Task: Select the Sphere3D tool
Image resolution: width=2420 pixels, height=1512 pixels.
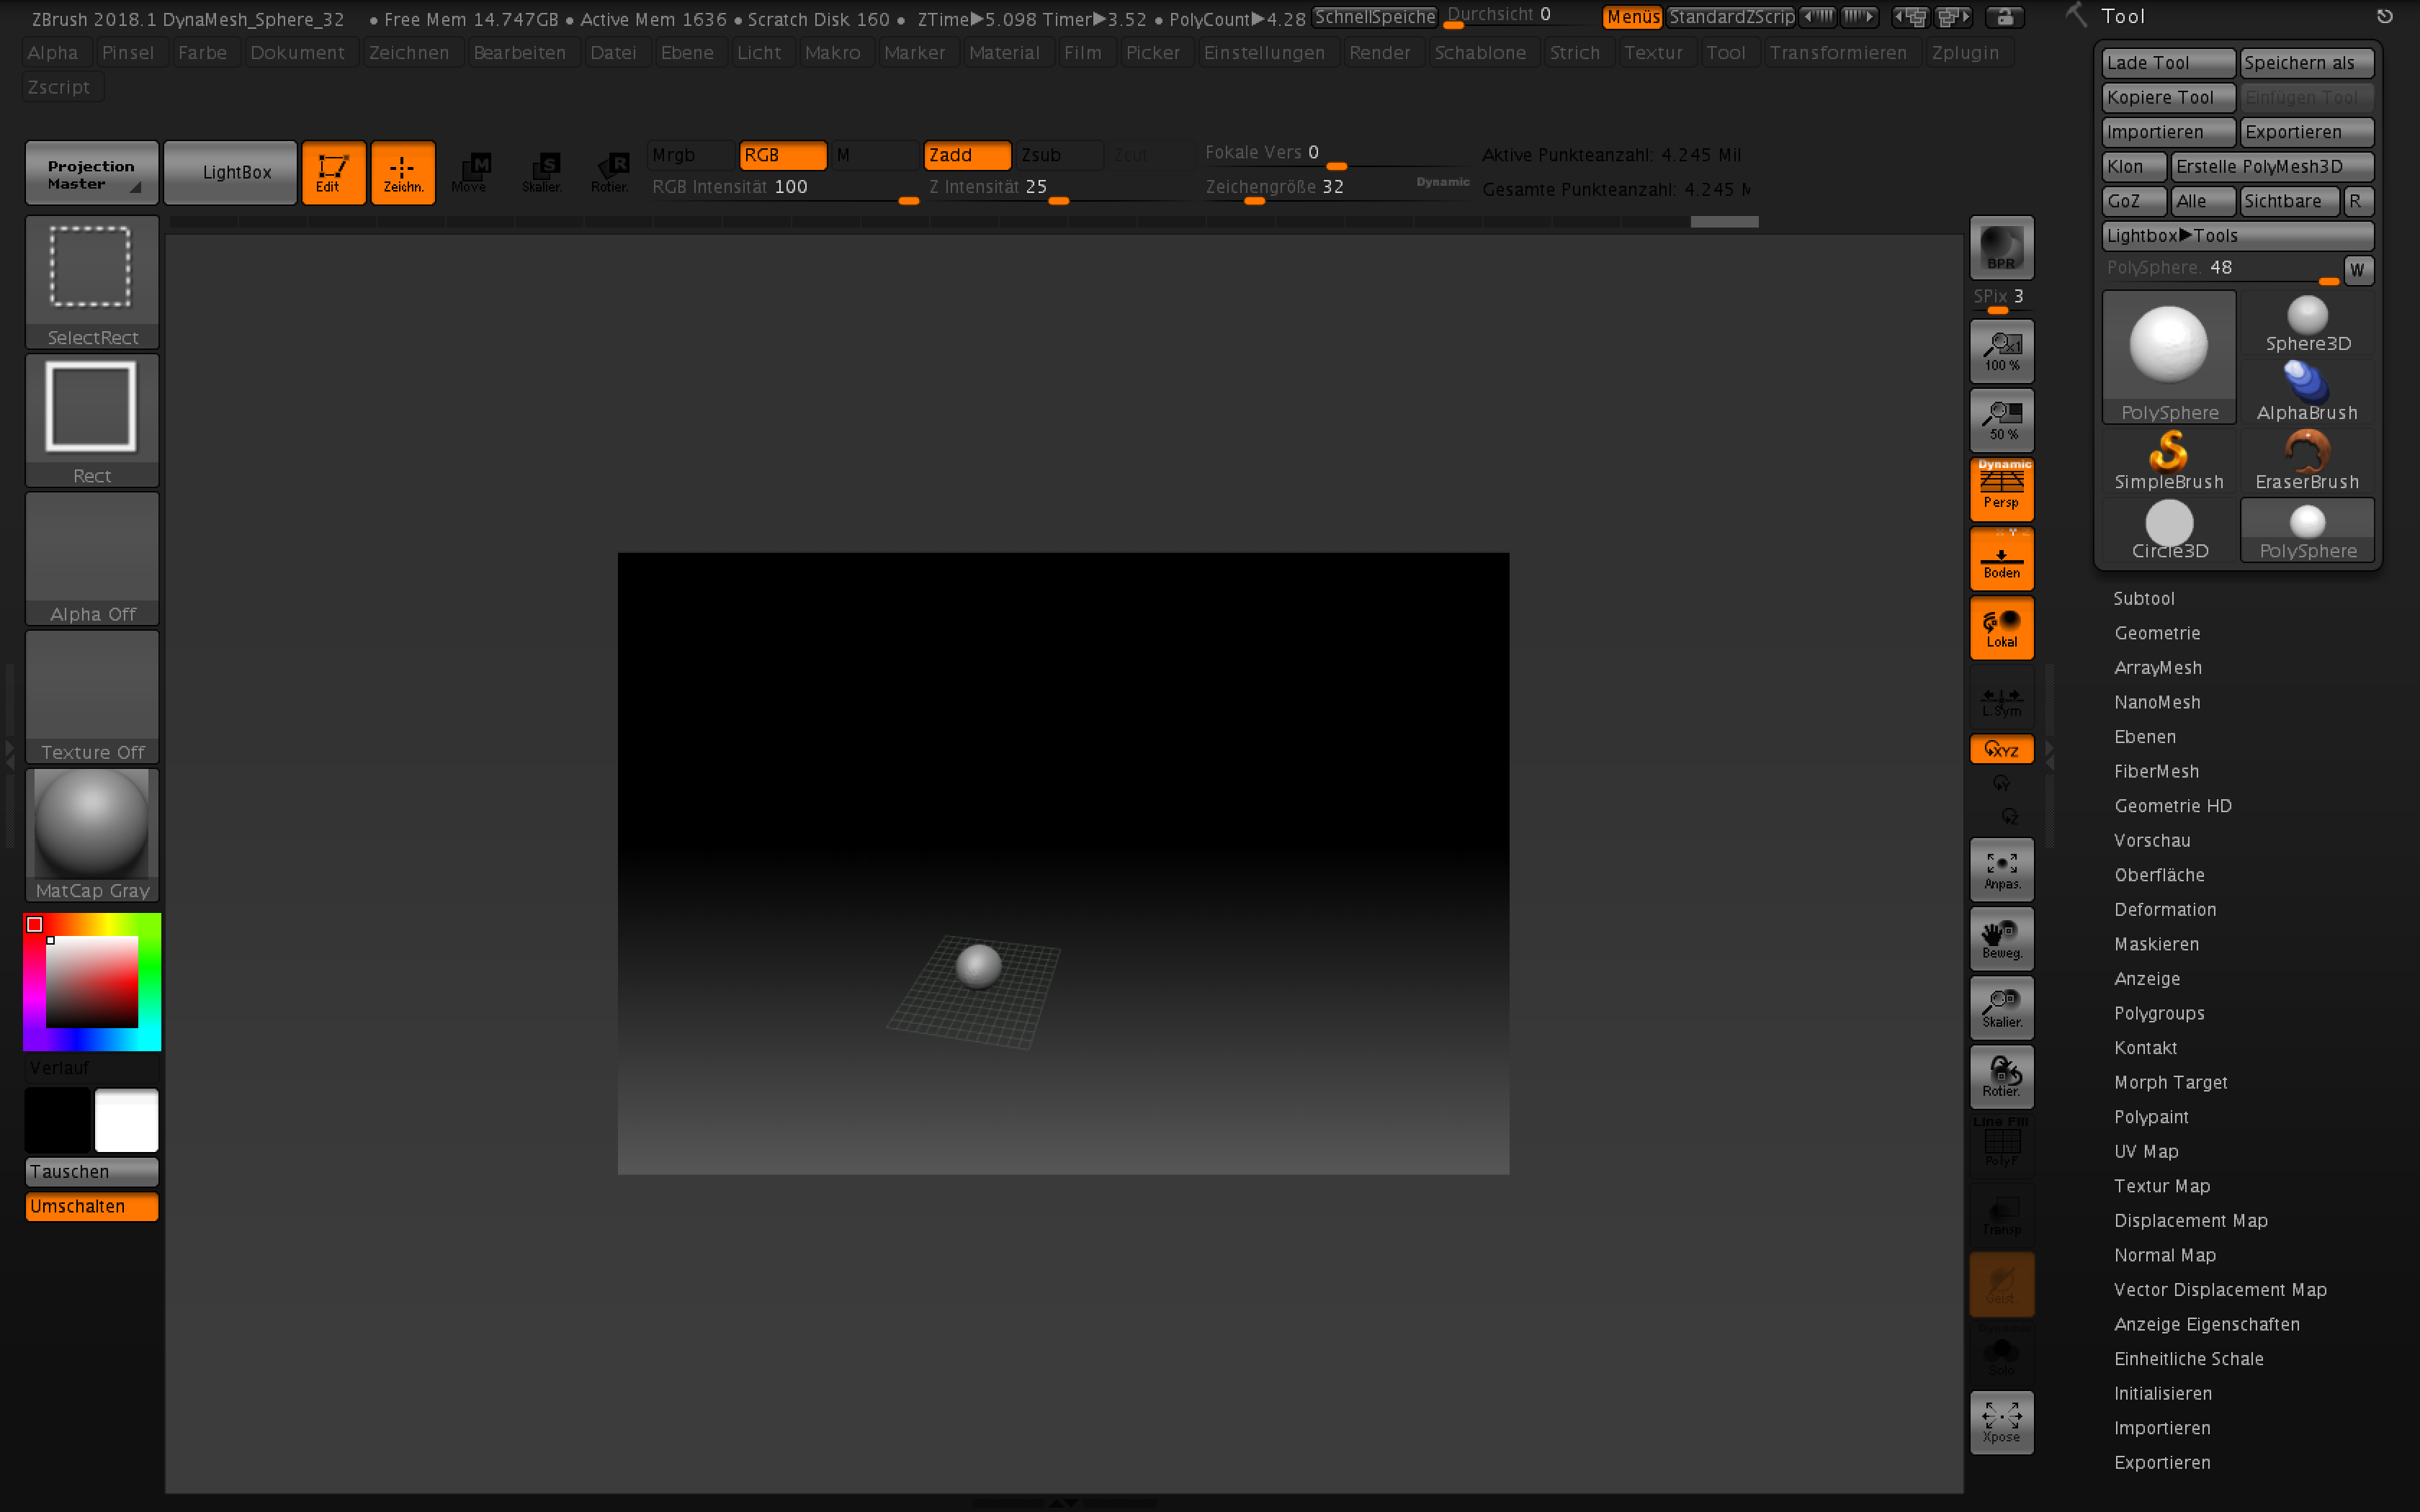Action: pyautogui.click(x=2307, y=324)
